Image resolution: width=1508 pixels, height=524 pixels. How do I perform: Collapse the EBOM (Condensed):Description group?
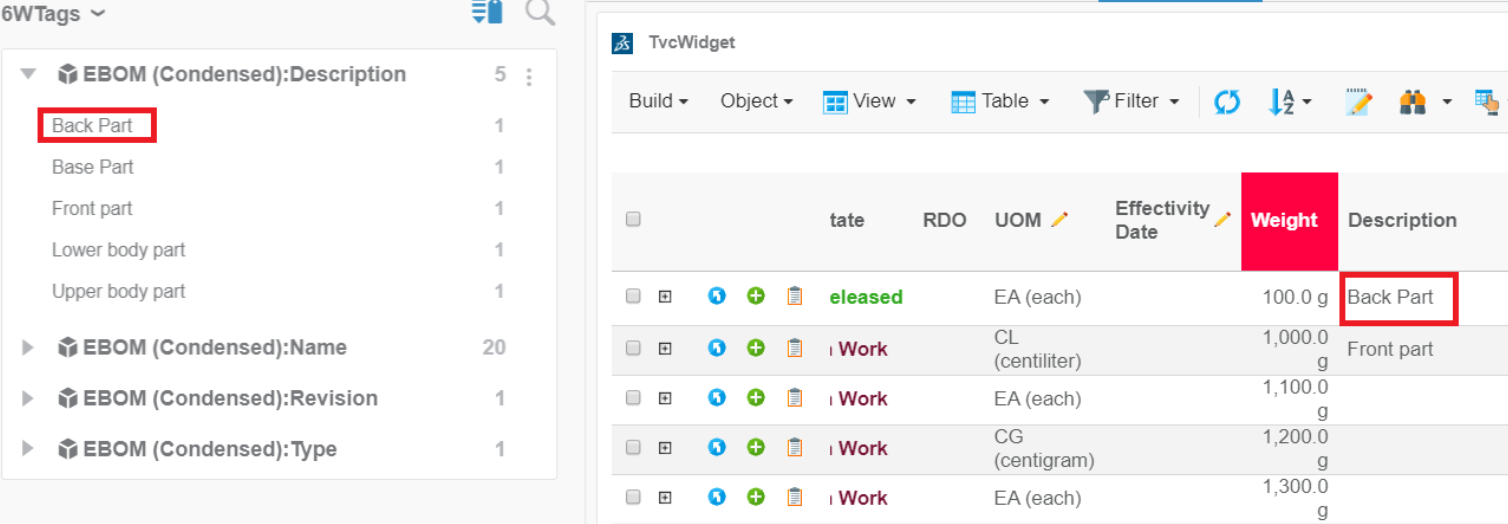pos(29,75)
